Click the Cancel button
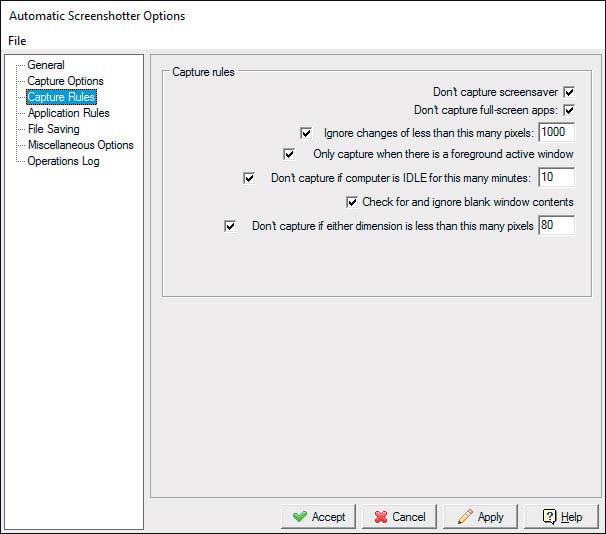The height and width of the screenshot is (534, 606). (x=400, y=517)
